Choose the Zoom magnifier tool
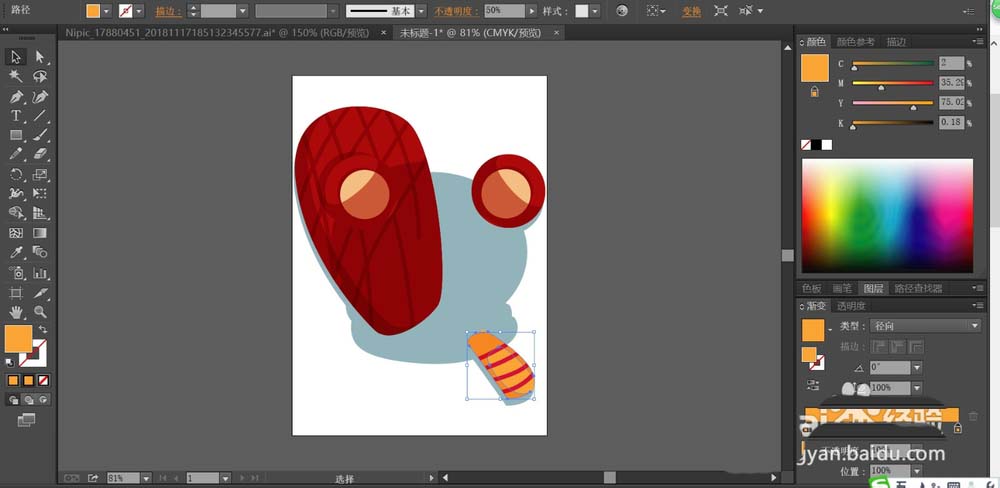Viewport: 1000px width, 488px height. point(40,312)
